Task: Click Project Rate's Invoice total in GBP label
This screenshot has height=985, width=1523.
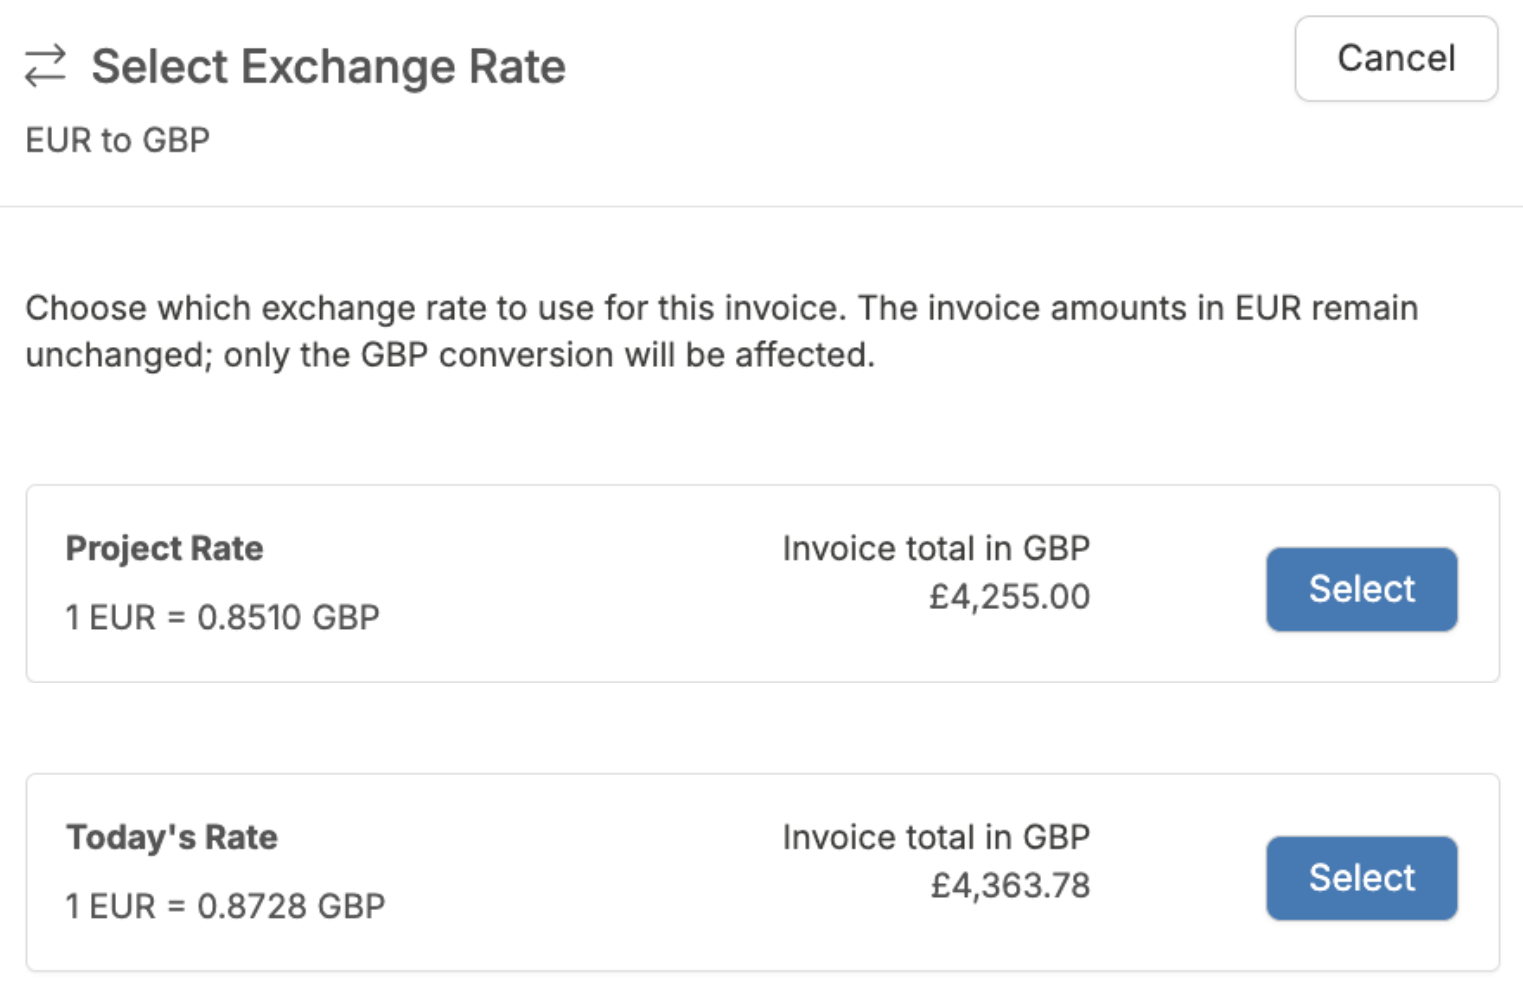Action: click(935, 548)
